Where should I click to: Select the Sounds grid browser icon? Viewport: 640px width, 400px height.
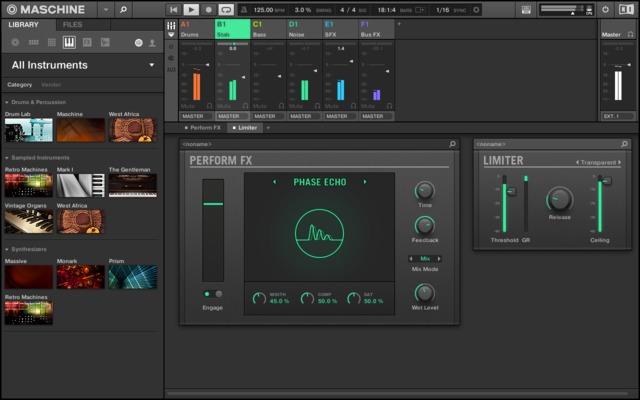click(51, 42)
